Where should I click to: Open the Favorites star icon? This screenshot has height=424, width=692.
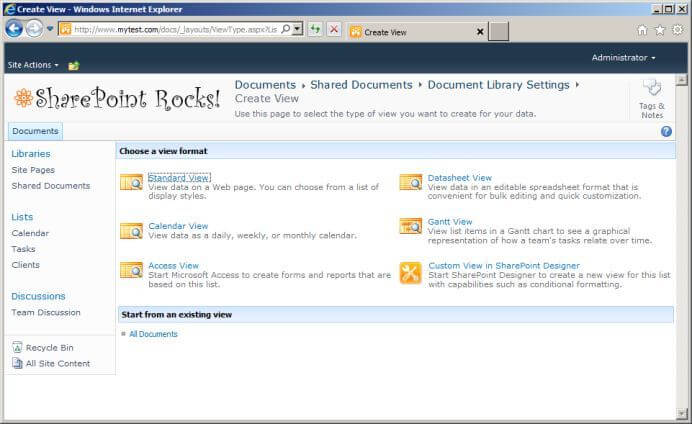coord(660,30)
